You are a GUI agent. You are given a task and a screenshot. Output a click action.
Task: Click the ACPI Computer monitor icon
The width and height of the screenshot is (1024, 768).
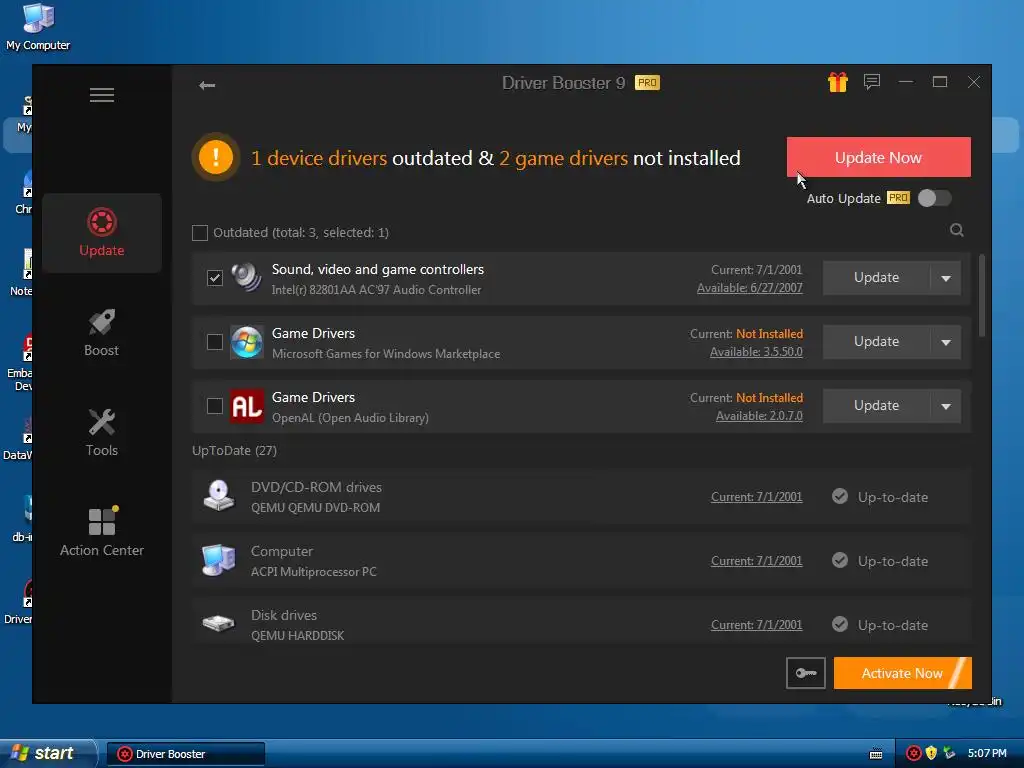219,560
